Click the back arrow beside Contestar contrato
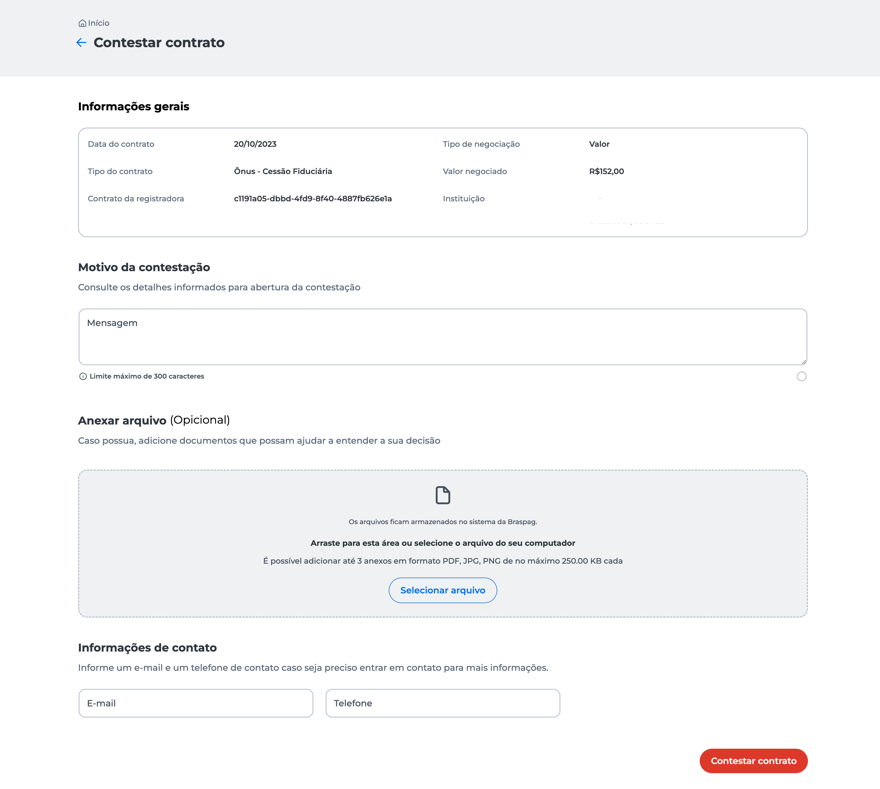The width and height of the screenshot is (880, 789). (81, 43)
